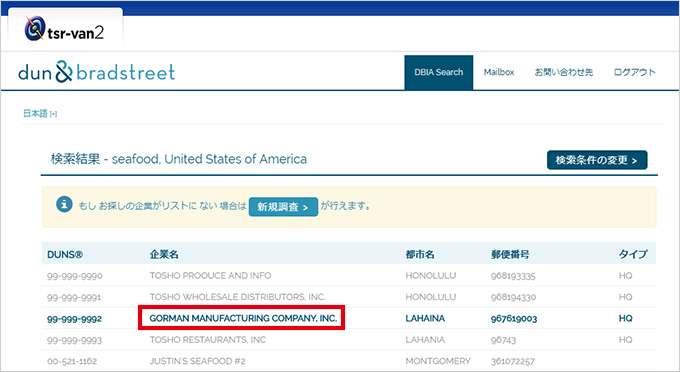Click the 新規調査 button
Image resolution: width=680 pixels, height=372 pixels.
[x=283, y=207]
